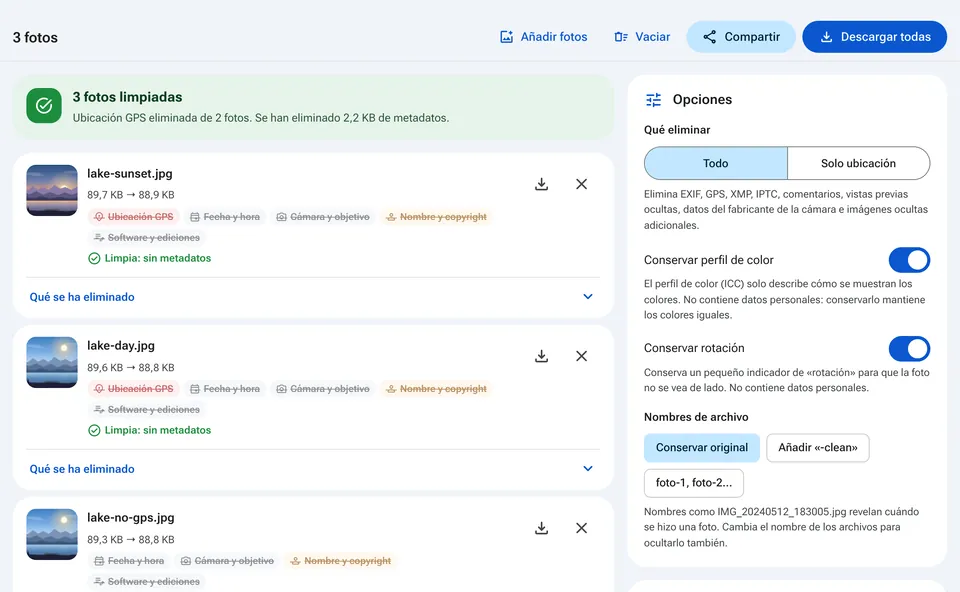Open the lake-sunset.jpg thumbnail
Viewport: 960px width, 592px height.
tap(52, 190)
